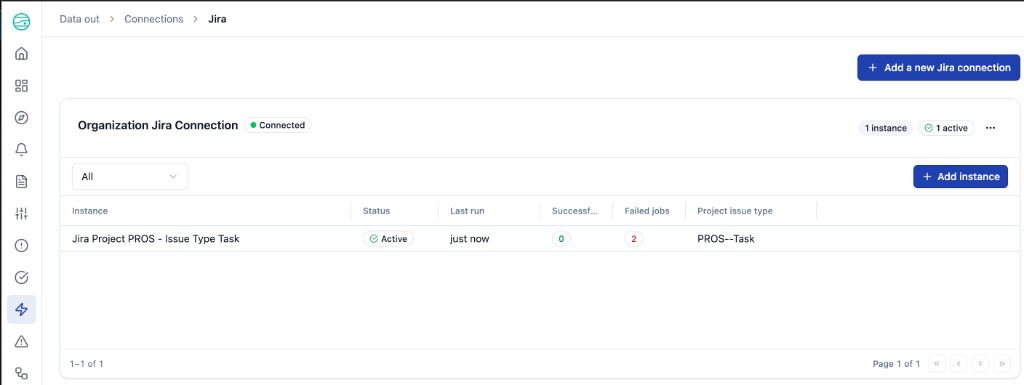Sort by Successful jobs column header
The width and height of the screenshot is (1024, 385).
[x=575, y=211]
